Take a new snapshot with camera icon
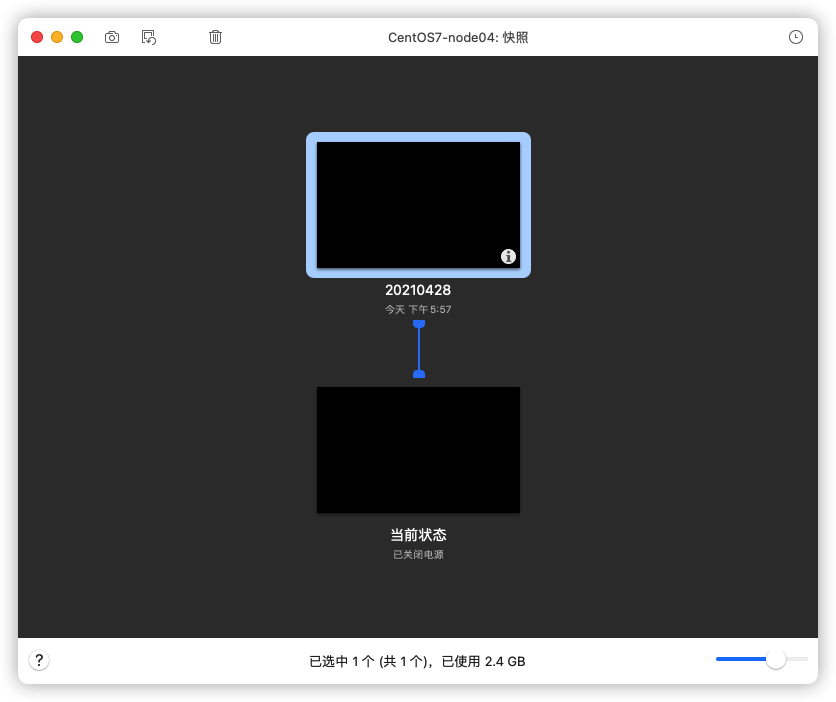This screenshot has height=702, width=836. pyautogui.click(x=112, y=37)
